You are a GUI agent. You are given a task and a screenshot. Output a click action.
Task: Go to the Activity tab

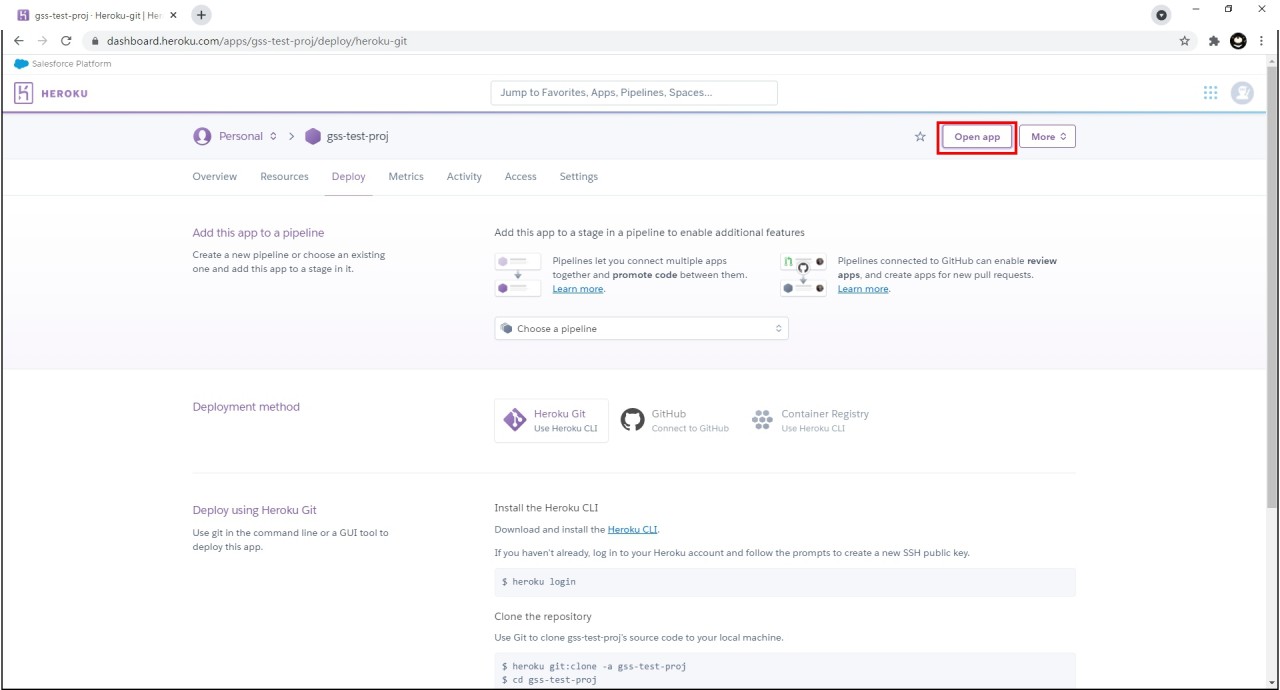pos(464,177)
